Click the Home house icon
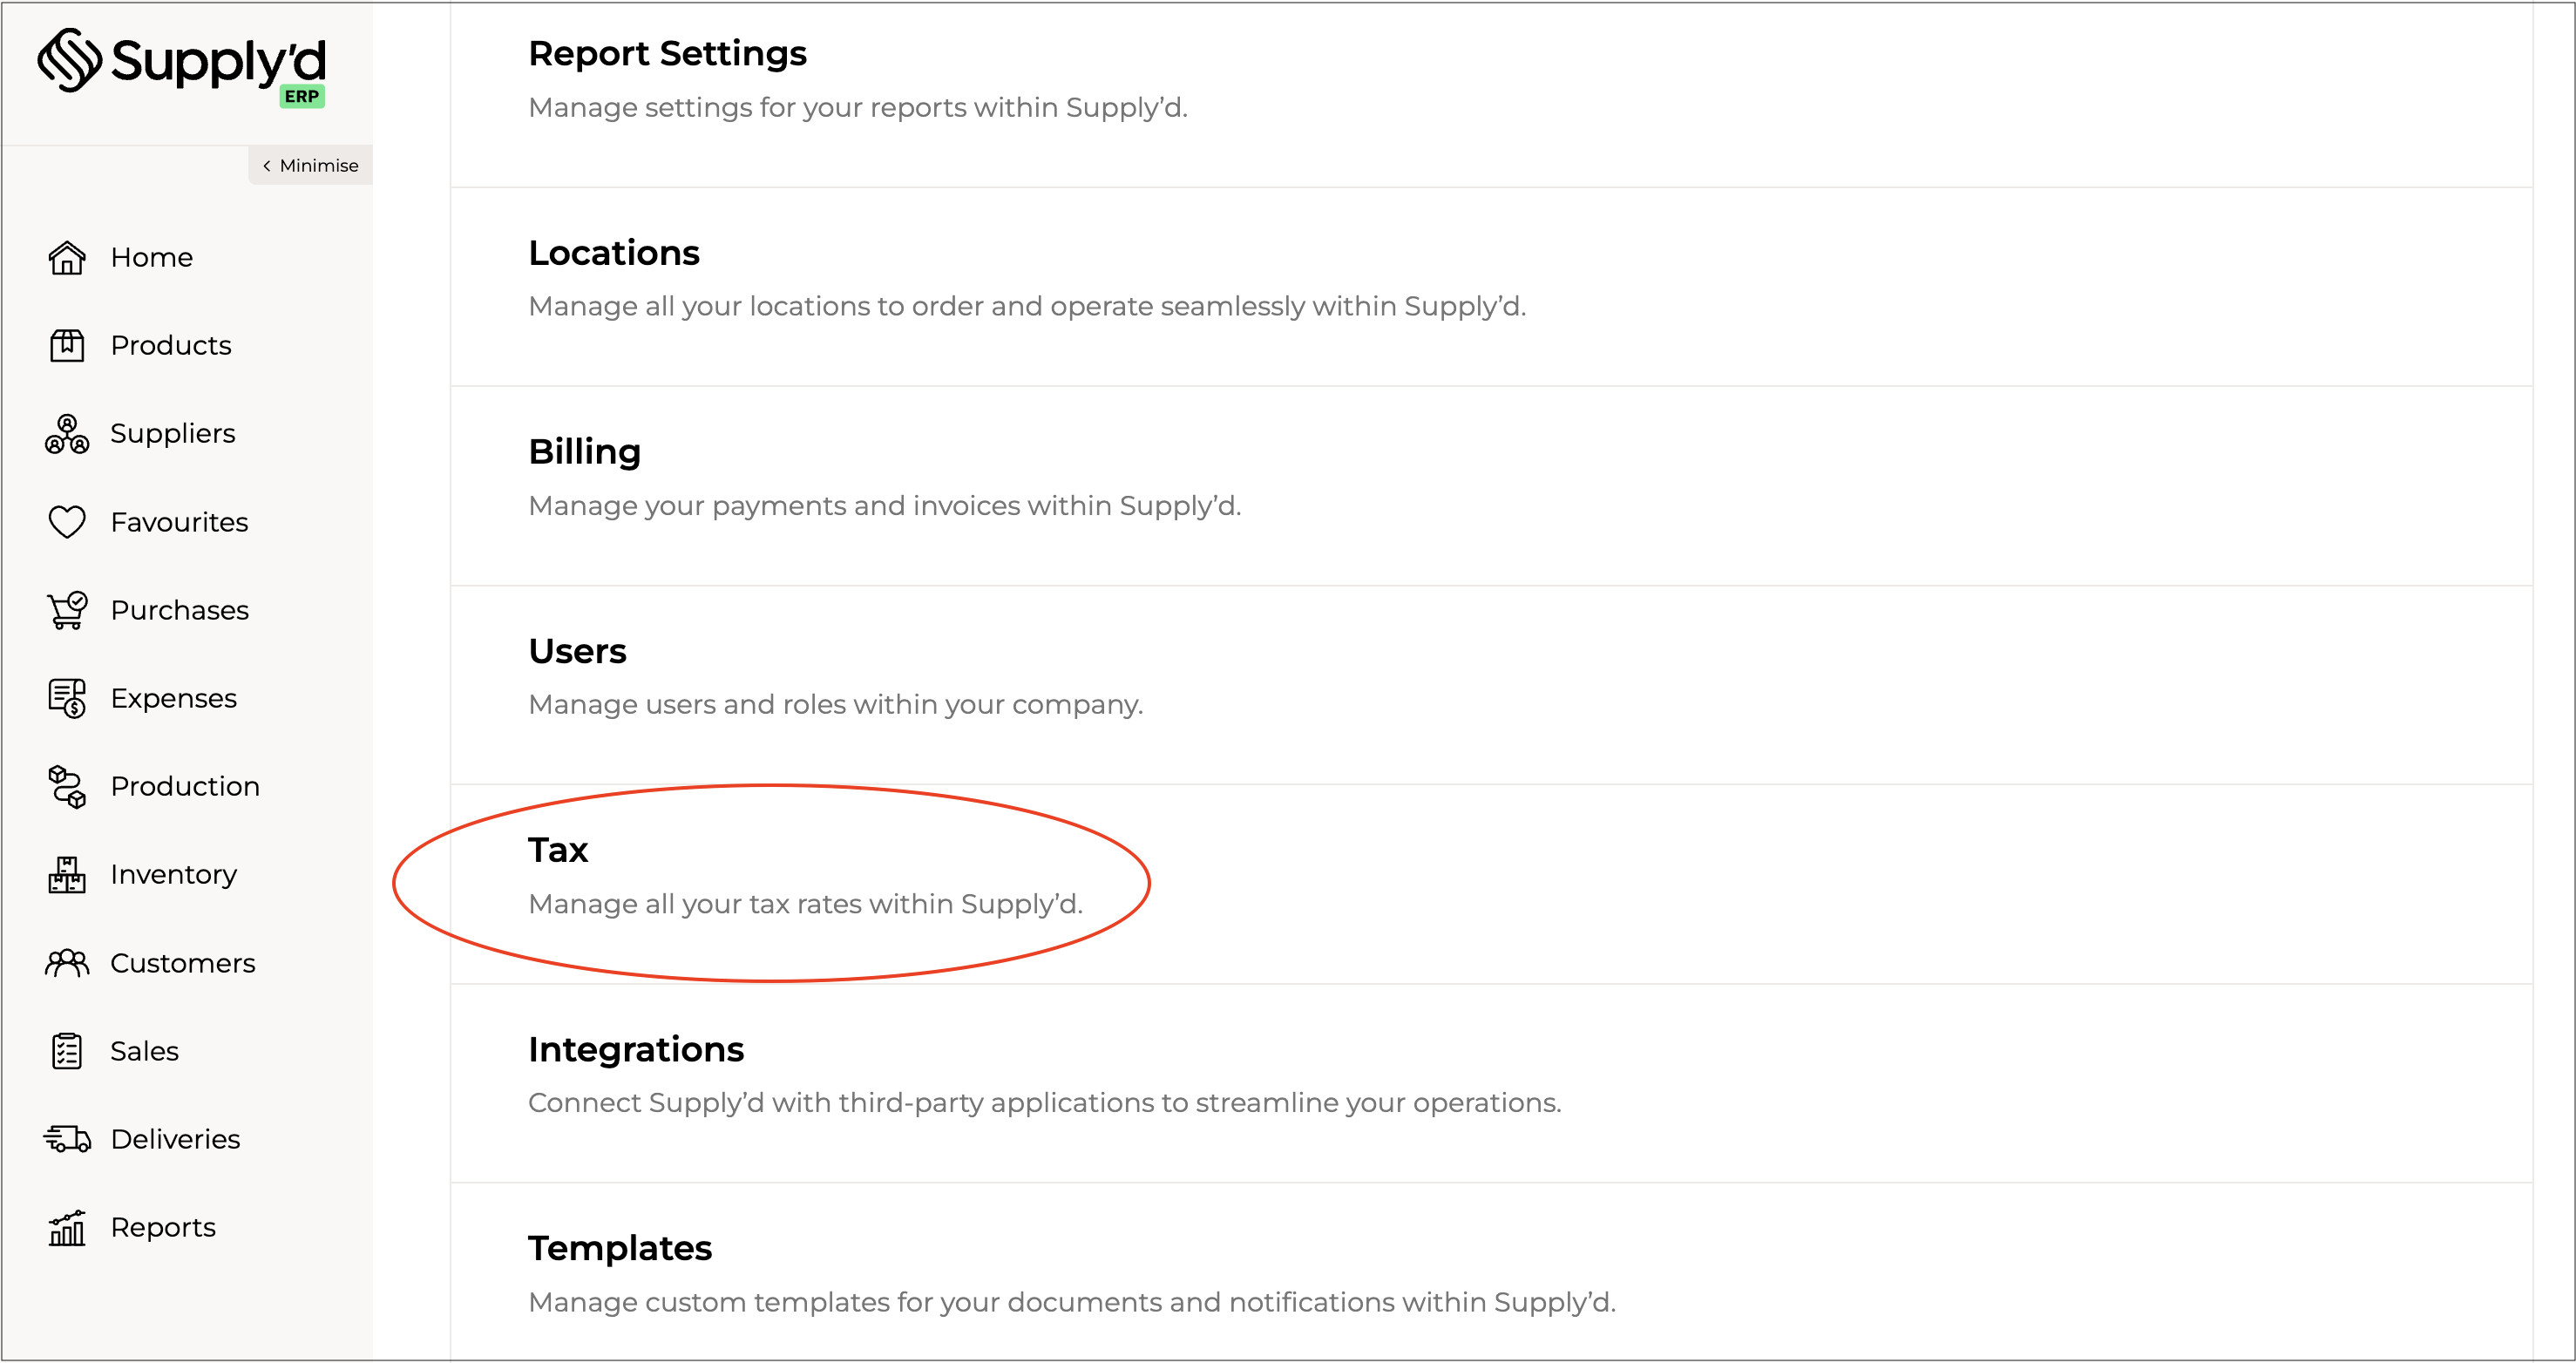The height and width of the screenshot is (1363, 2576). pos(67,258)
